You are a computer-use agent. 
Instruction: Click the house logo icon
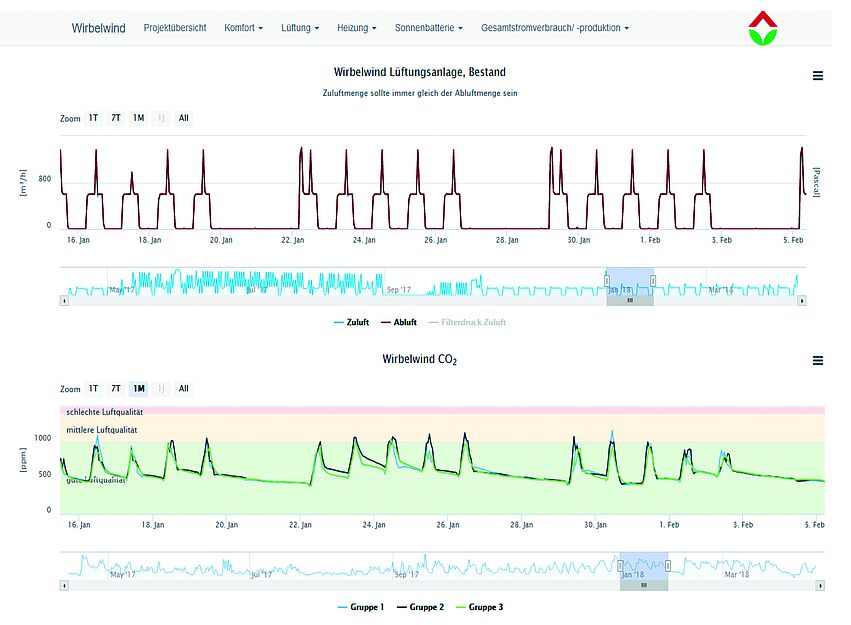click(768, 27)
